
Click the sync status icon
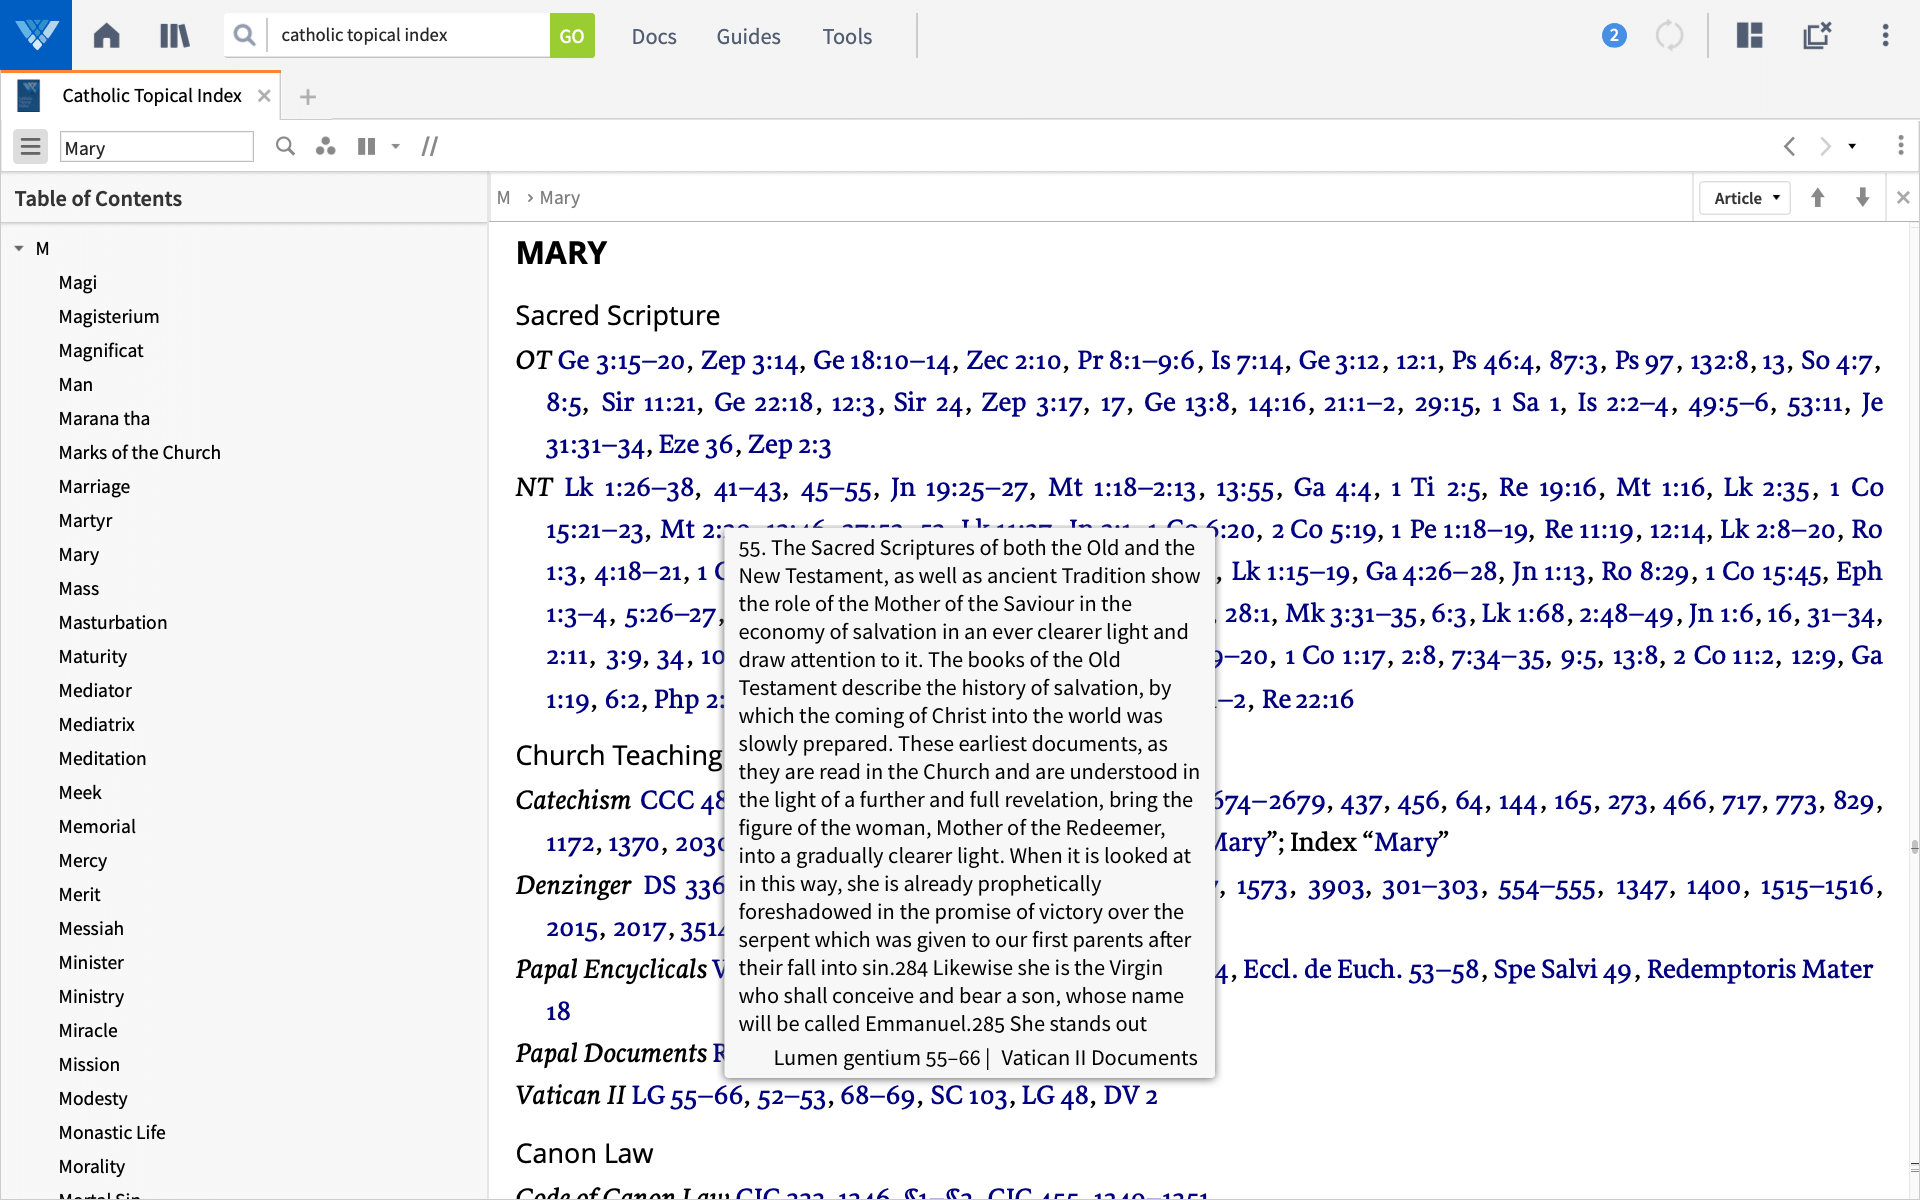[1669, 36]
